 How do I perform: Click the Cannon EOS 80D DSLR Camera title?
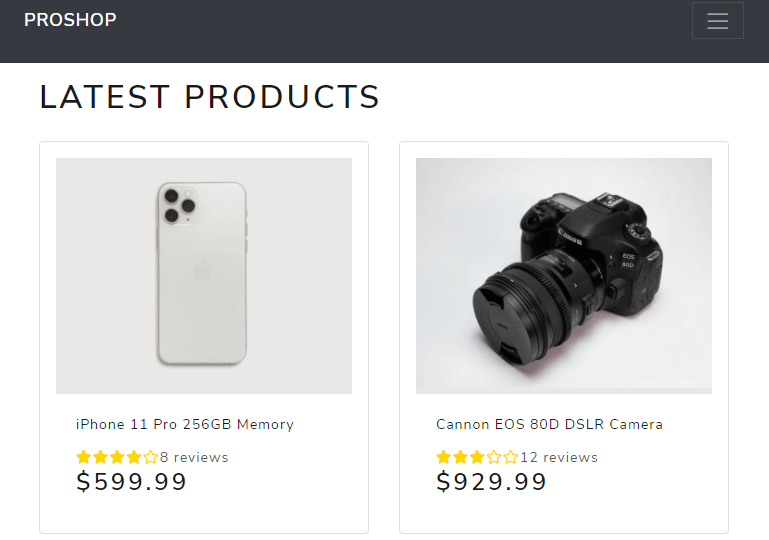click(x=549, y=424)
